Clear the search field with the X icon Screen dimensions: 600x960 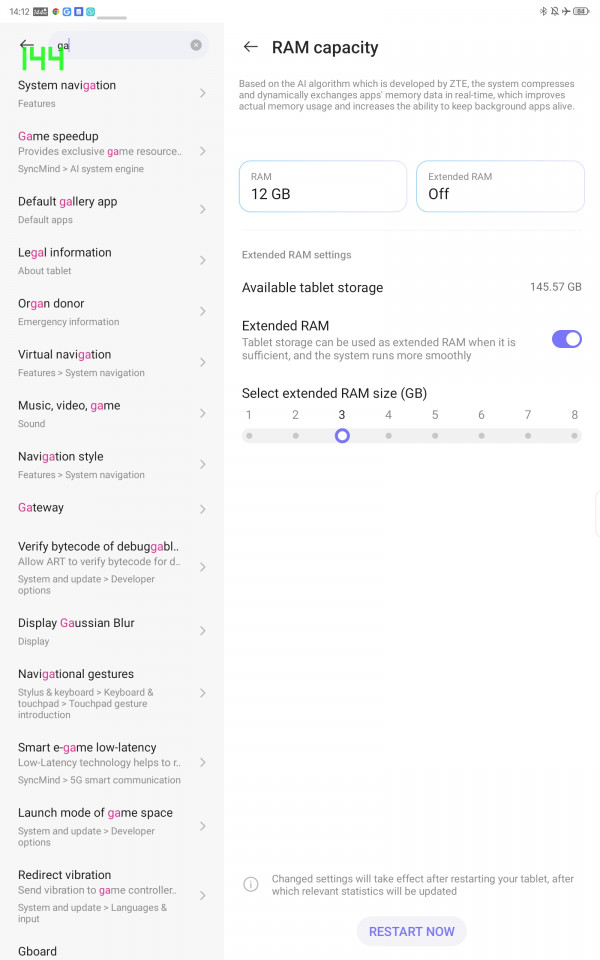tap(196, 45)
